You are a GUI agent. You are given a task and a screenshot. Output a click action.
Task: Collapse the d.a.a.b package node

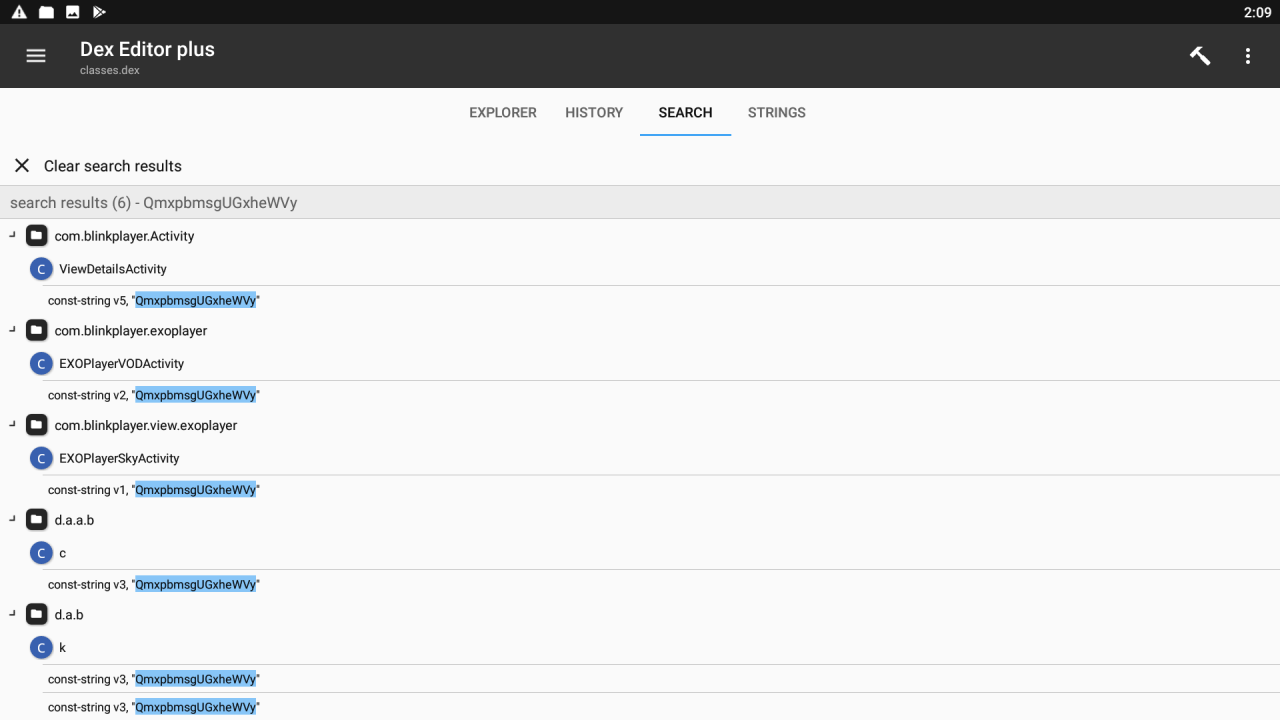(x=13, y=519)
